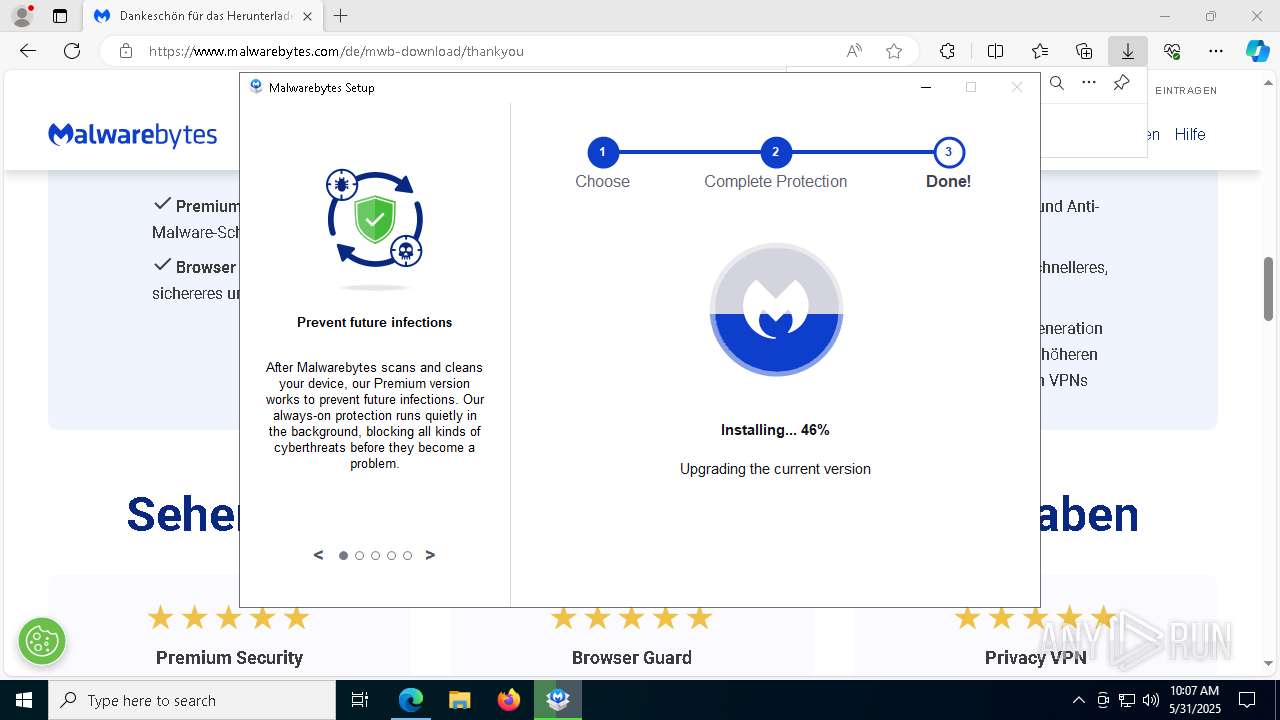Refresh the browser page
The image size is (1280, 720).
(72, 51)
